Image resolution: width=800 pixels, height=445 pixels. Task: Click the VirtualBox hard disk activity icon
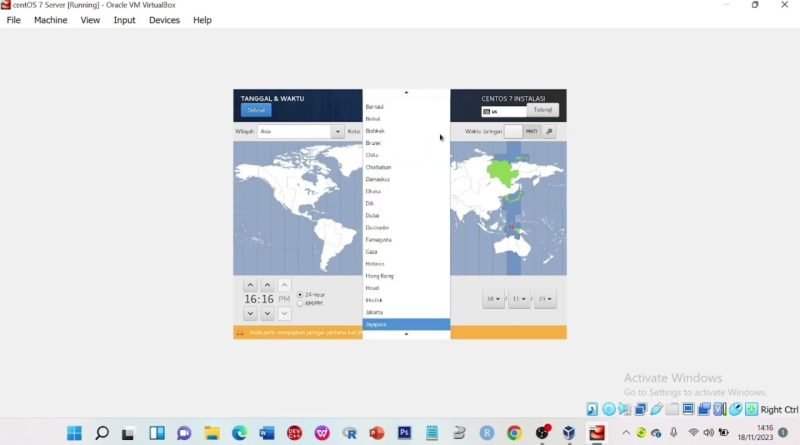[592, 409]
